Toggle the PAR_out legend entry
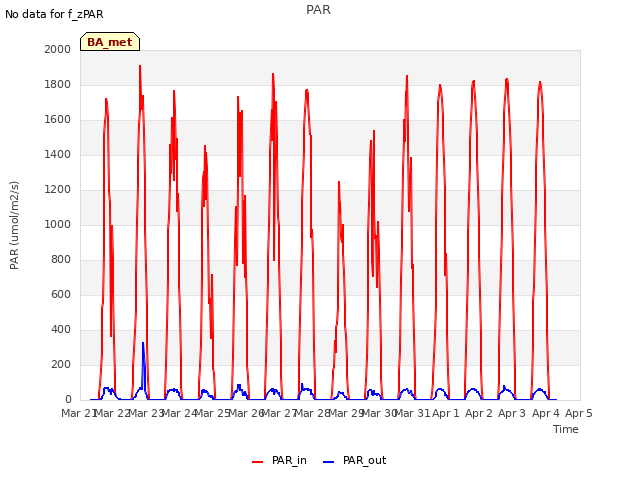This screenshot has height=480, width=640. coord(355,460)
